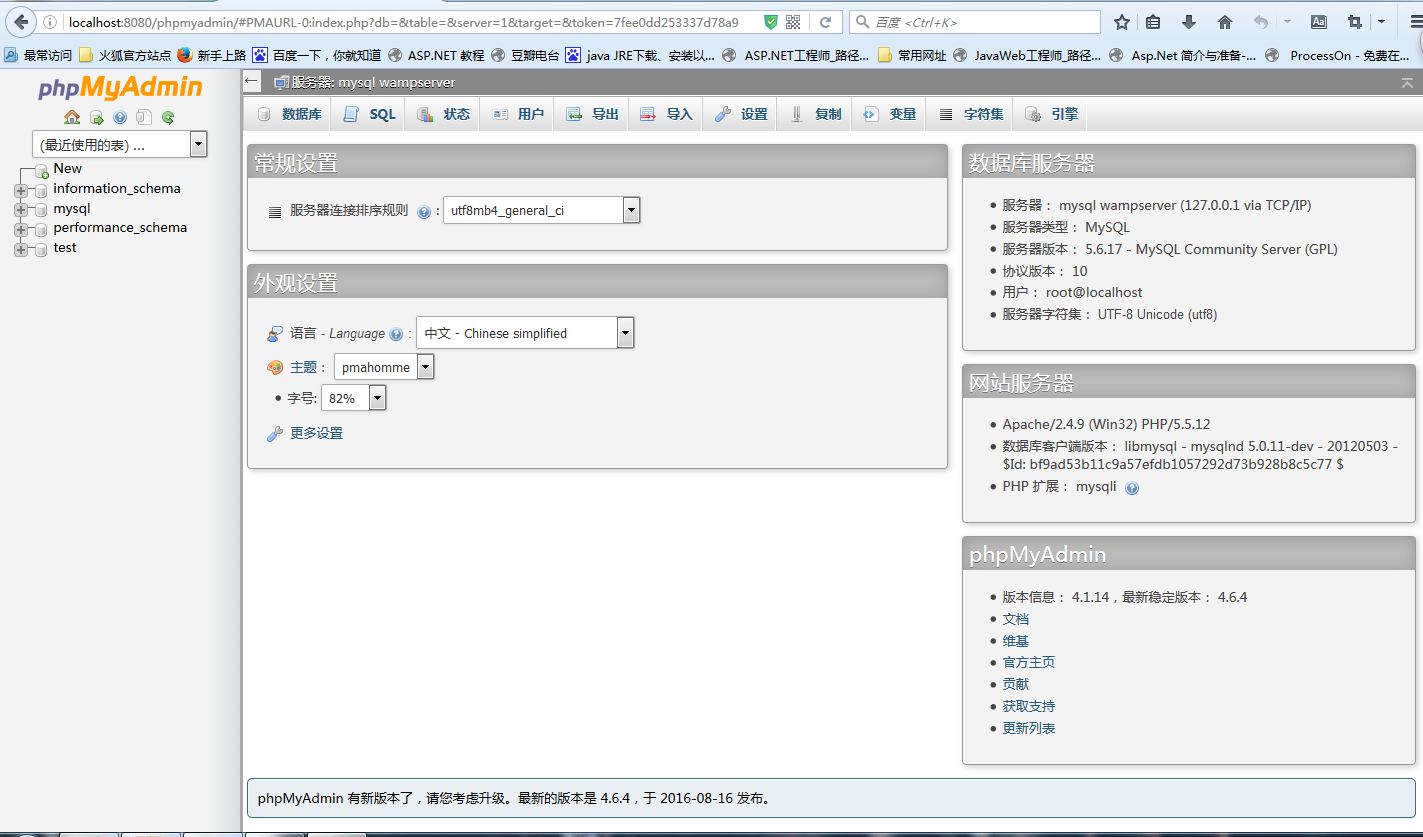Click help icon next to PHP 扩展 mysqli
This screenshot has width=1423, height=837.
click(1132, 488)
